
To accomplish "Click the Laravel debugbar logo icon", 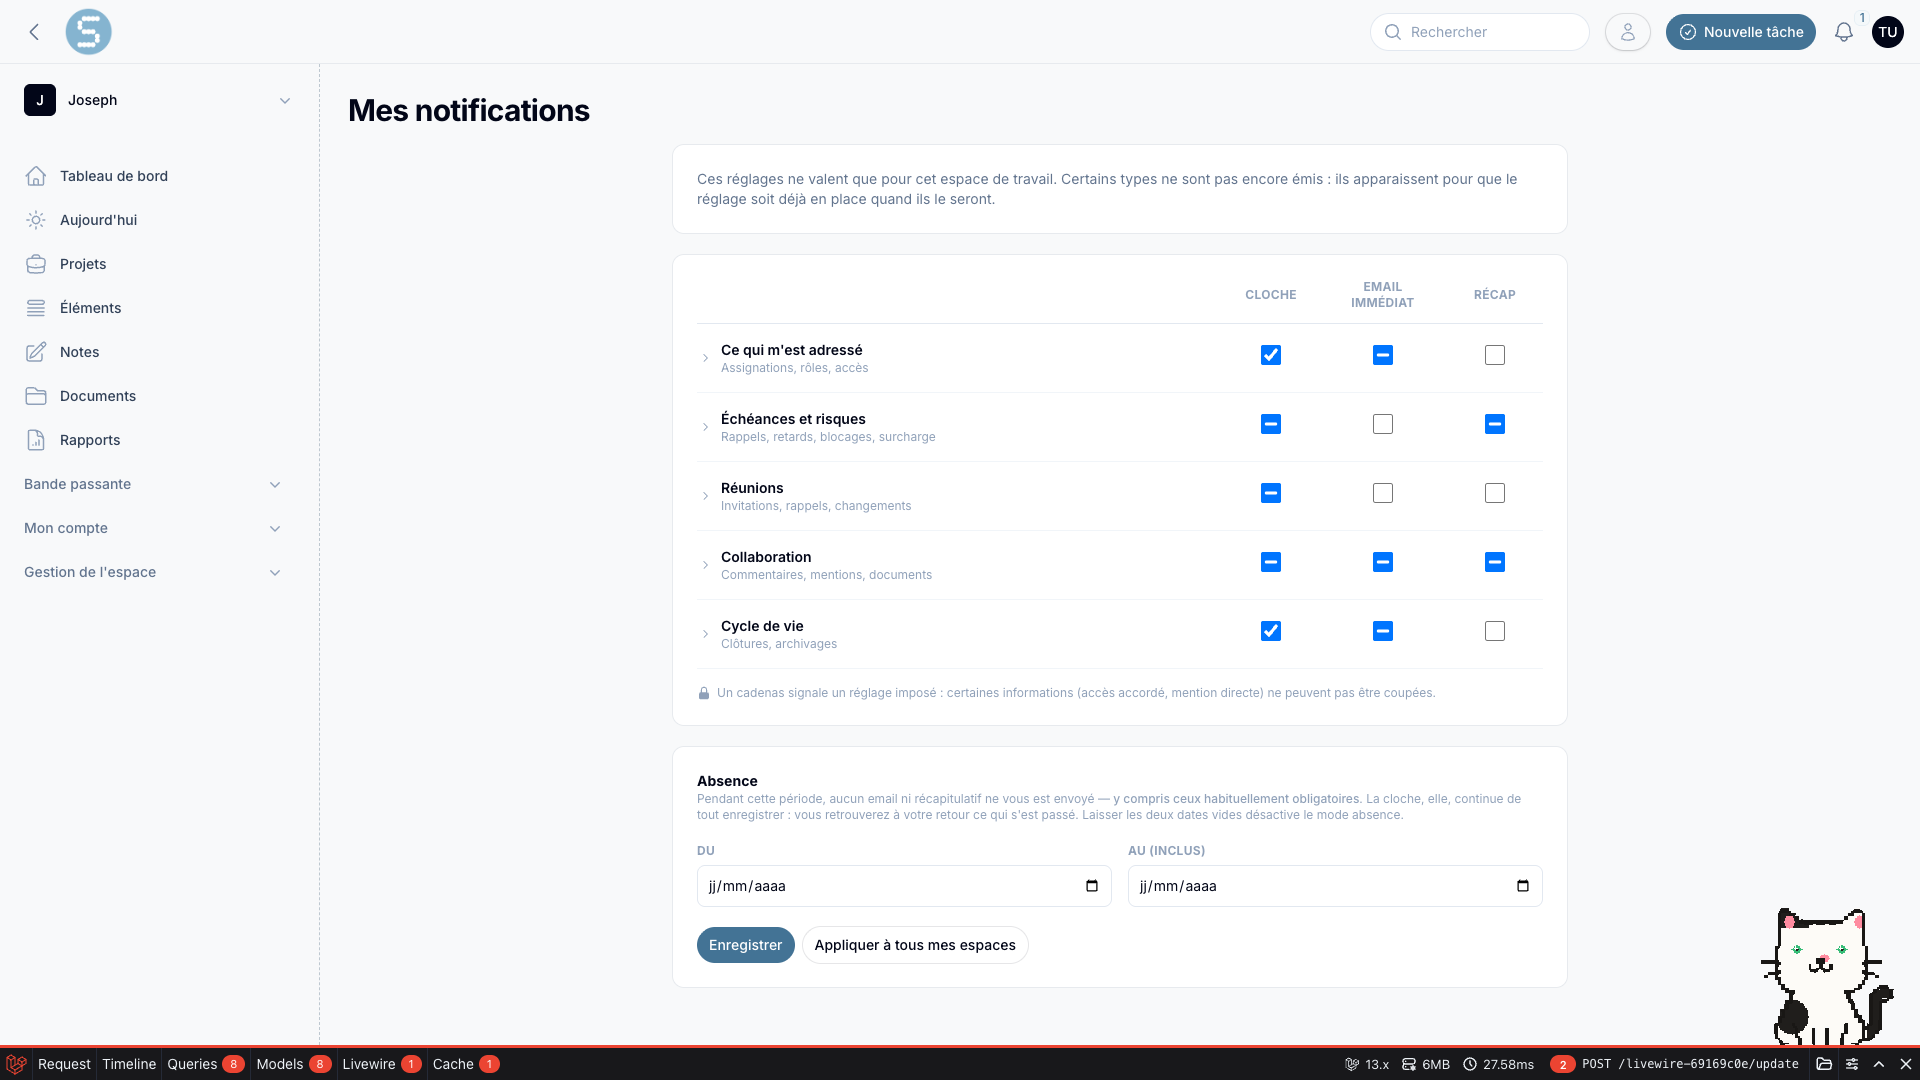I will pyautogui.click(x=16, y=1064).
